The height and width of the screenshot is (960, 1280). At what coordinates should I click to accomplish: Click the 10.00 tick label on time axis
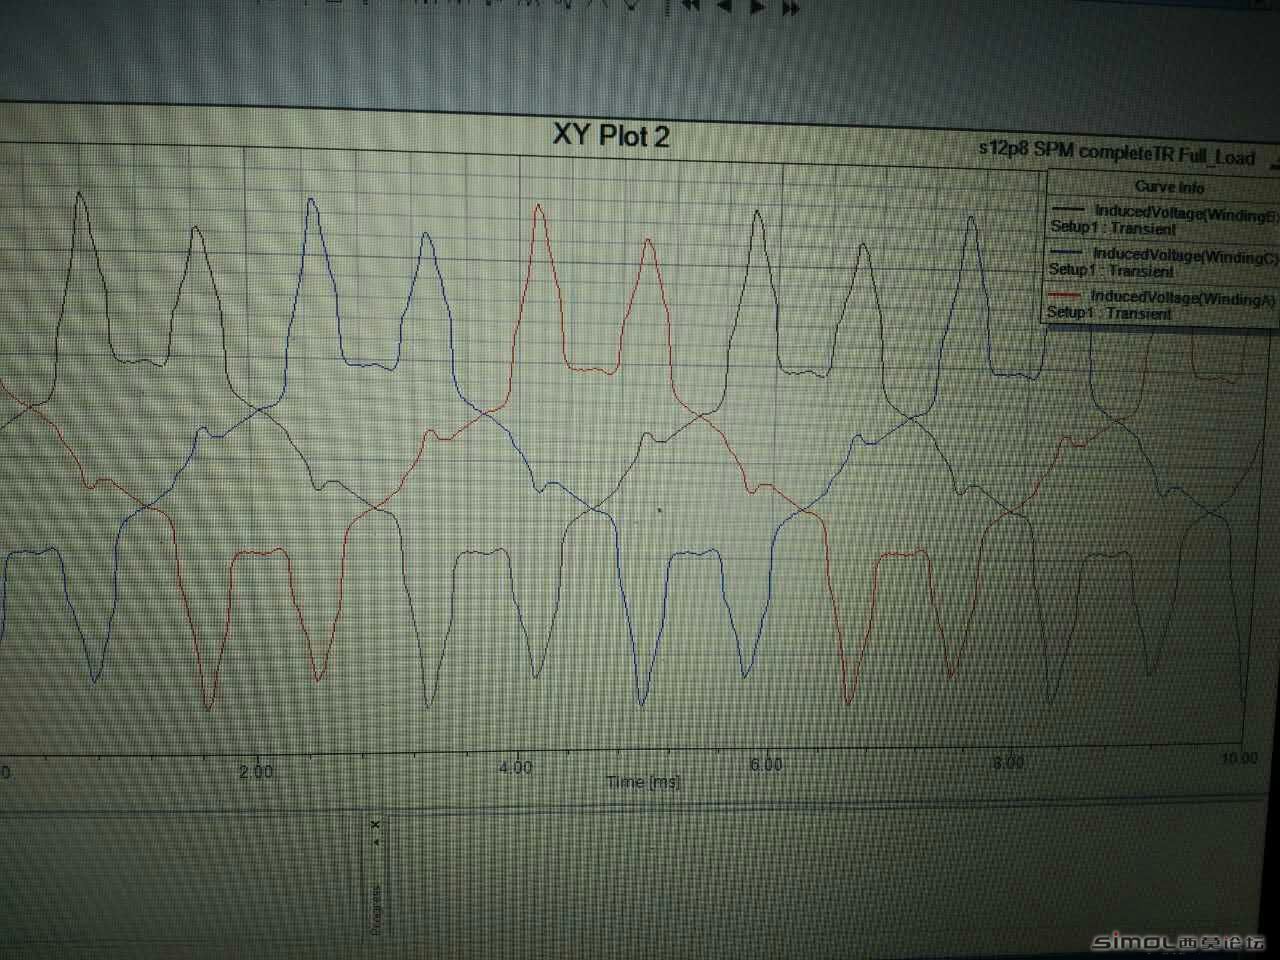pos(1239,758)
